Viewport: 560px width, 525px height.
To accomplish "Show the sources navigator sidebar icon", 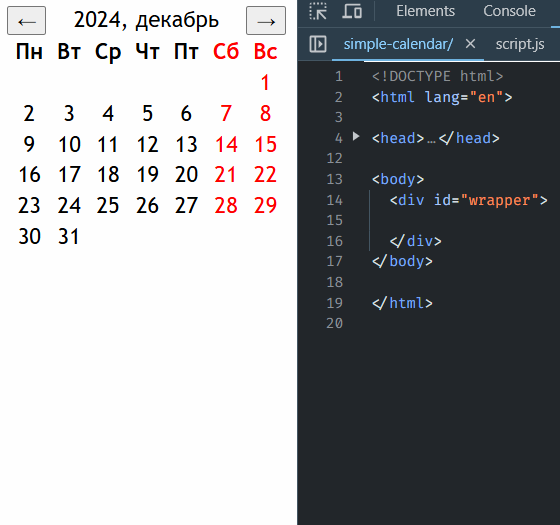I will click(x=318, y=44).
